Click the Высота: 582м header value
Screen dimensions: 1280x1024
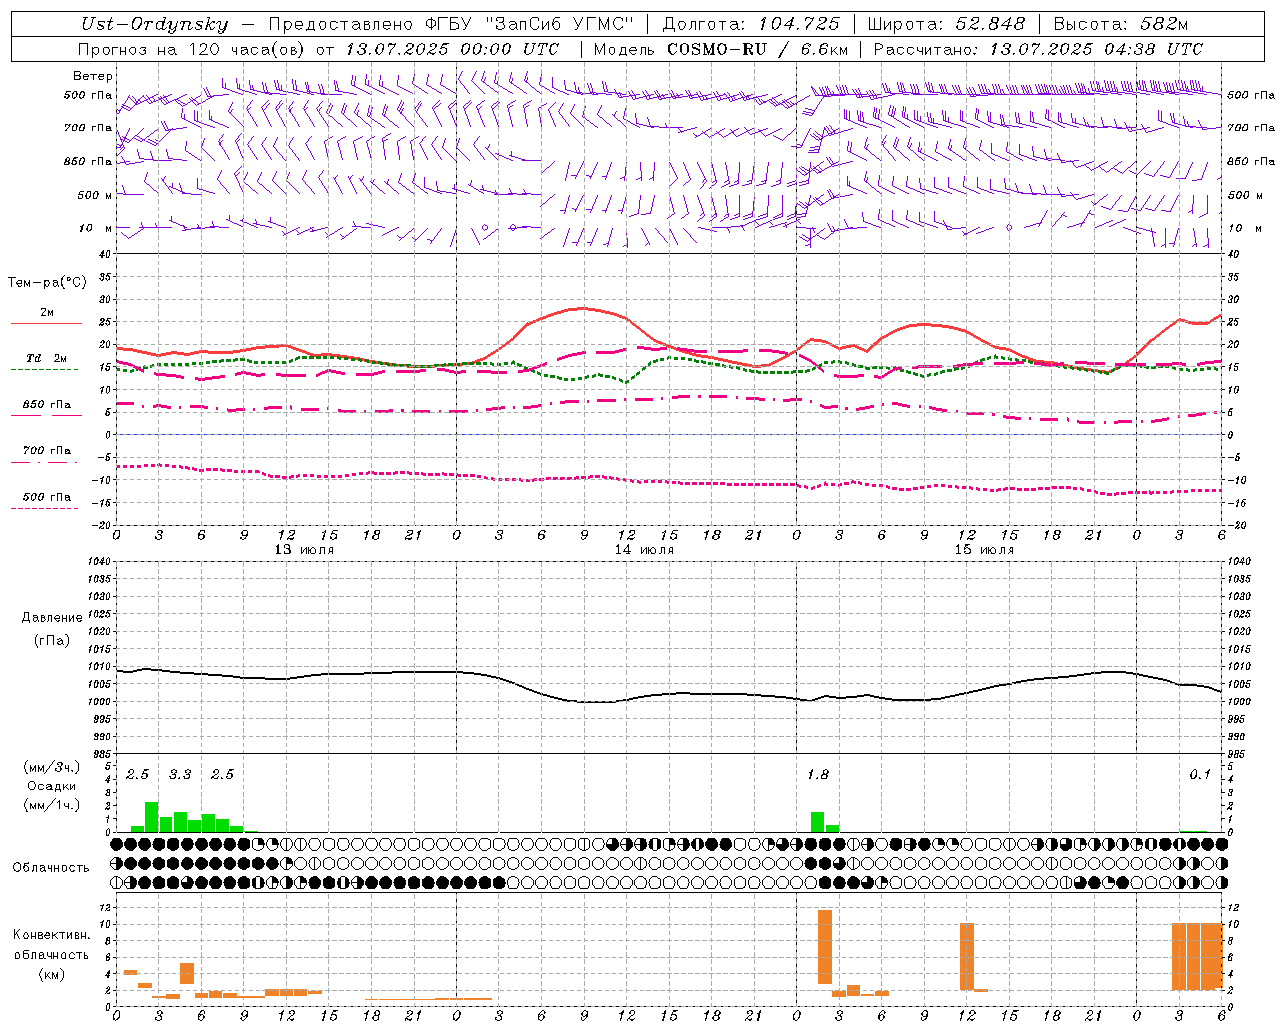click(x=1121, y=25)
